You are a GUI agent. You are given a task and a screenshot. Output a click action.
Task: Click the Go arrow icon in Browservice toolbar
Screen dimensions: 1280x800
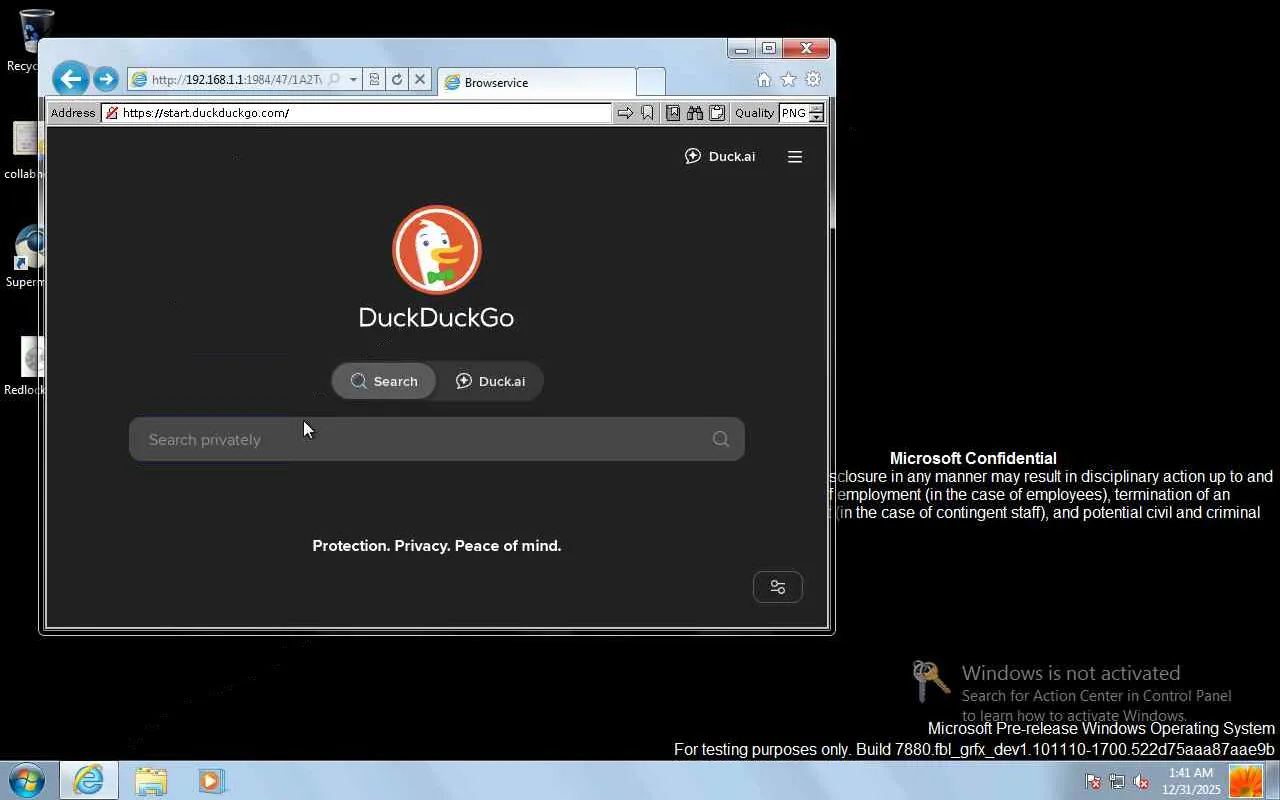pos(625,113)
